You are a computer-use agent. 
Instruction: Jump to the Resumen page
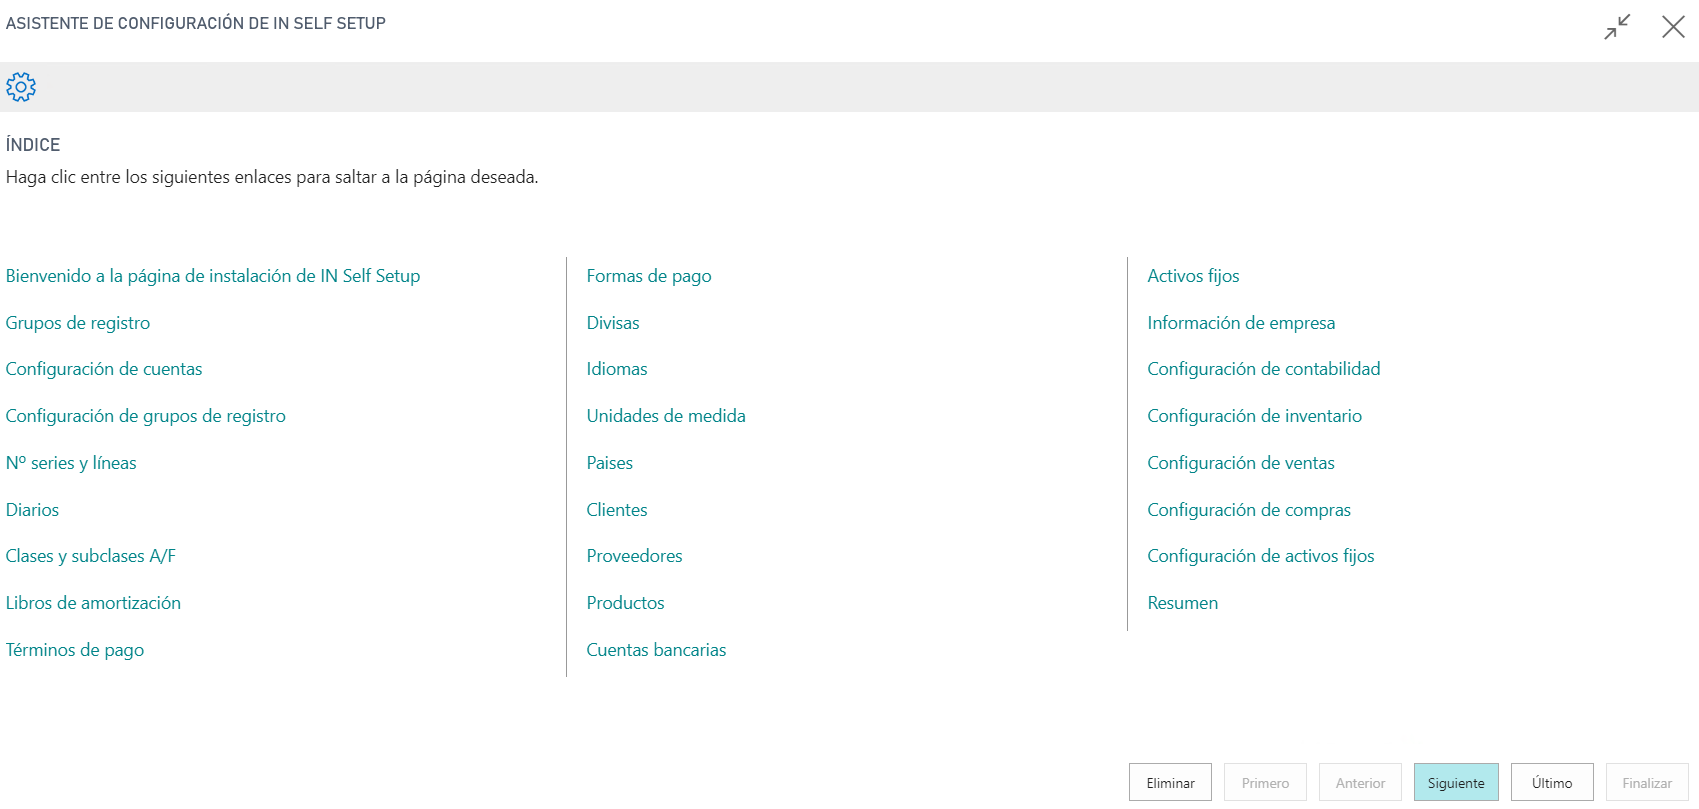[x=1183, y=603]
